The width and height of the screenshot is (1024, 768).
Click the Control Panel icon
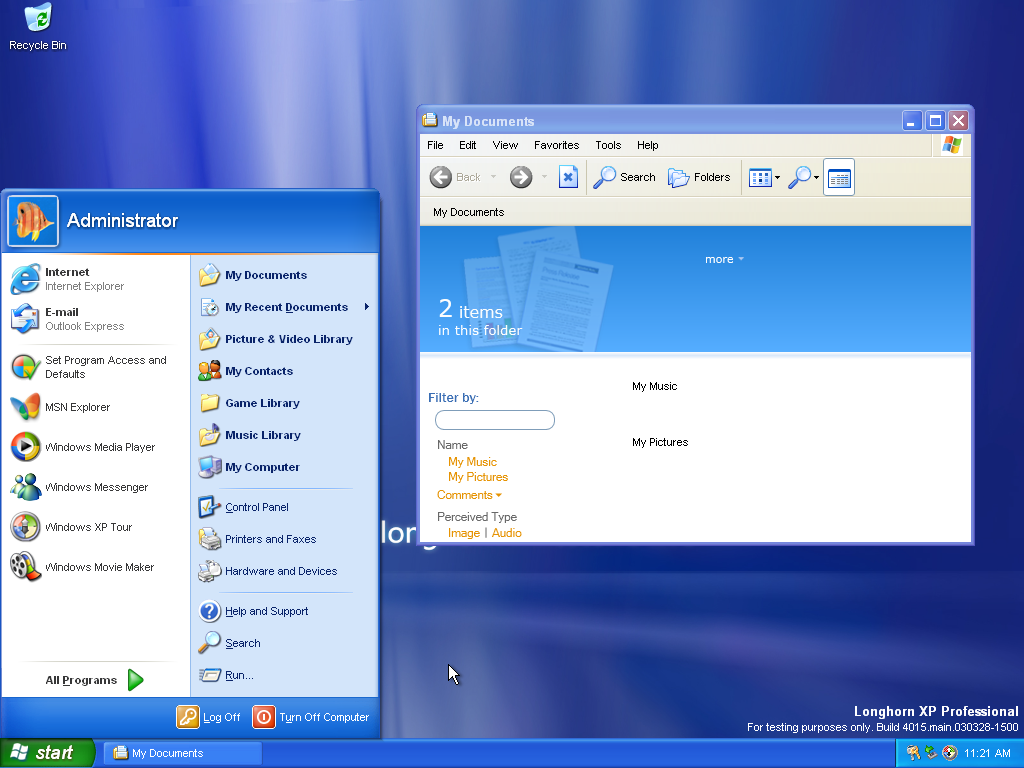click(x=209, y=507)
